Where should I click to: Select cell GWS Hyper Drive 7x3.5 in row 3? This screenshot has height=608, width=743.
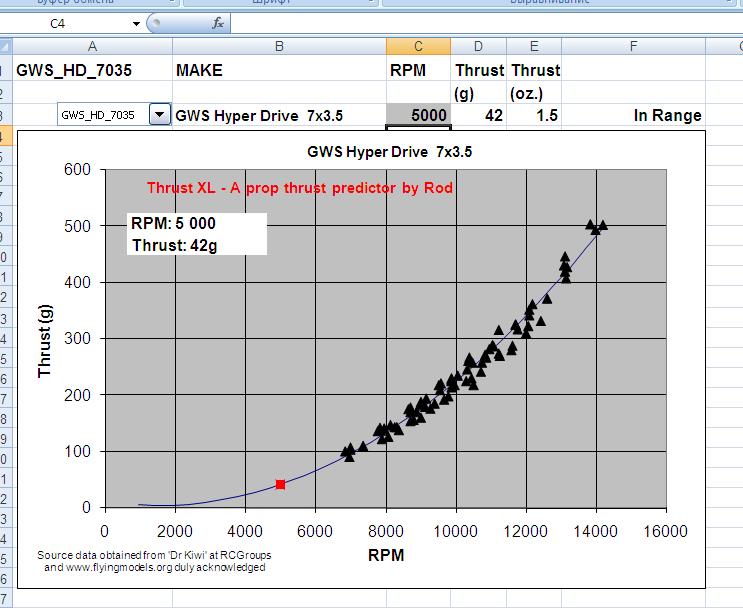280,115
